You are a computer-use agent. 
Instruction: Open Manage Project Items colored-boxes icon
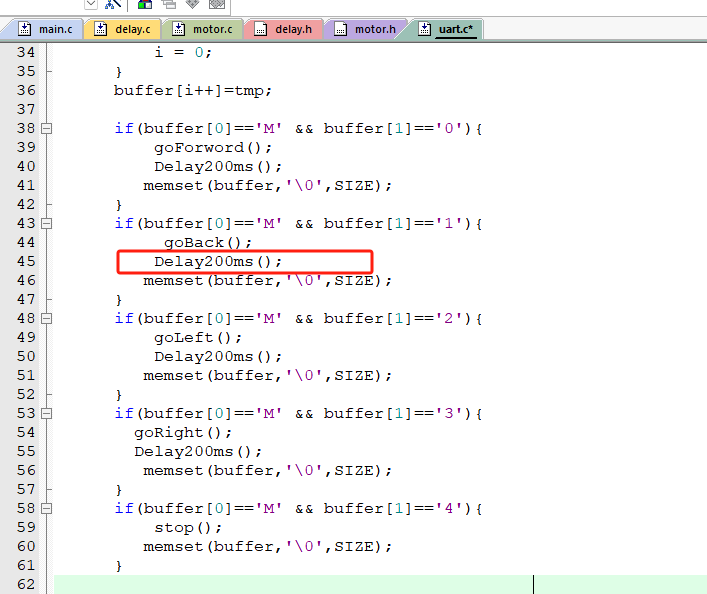145,5
